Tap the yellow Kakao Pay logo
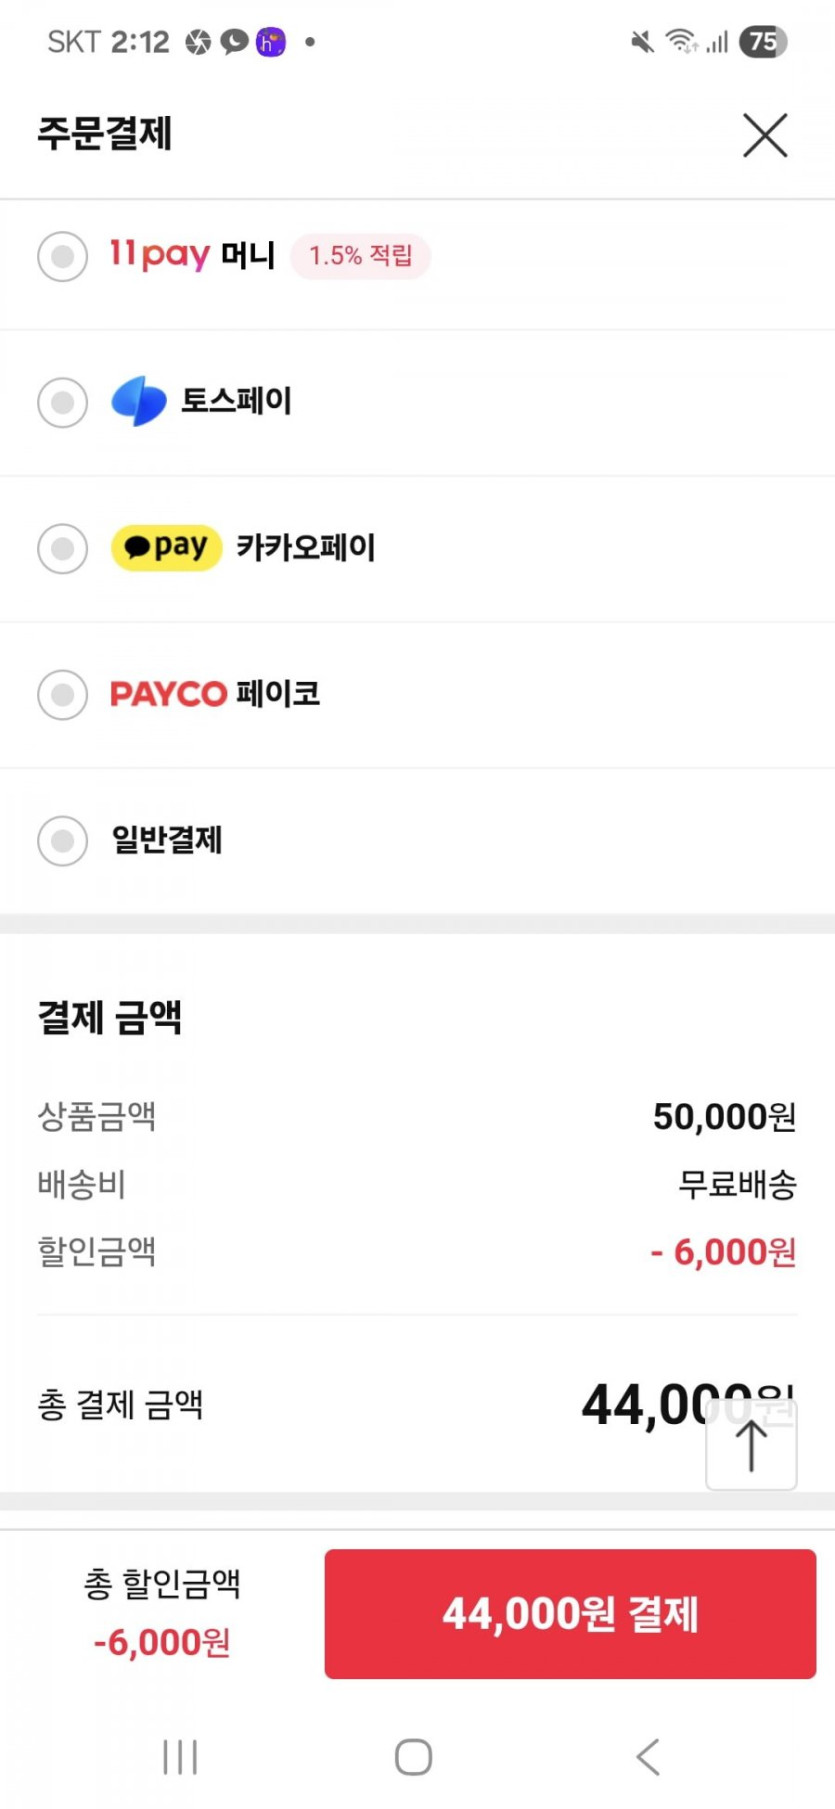 [166, 548]
